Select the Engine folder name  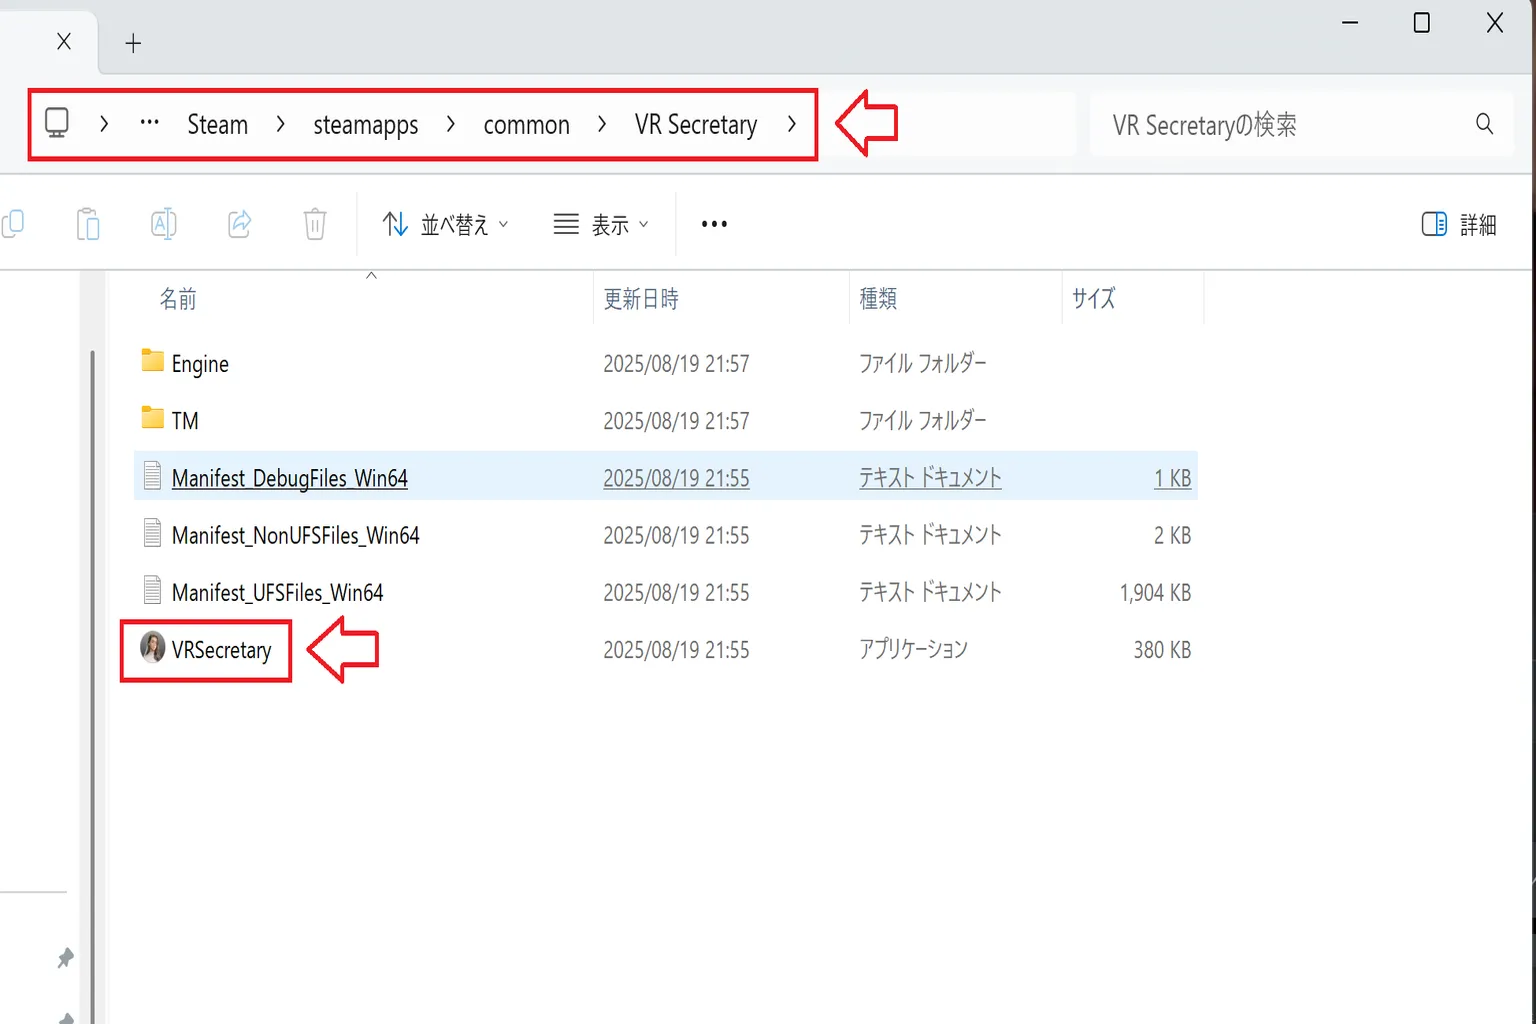[200, 364]
